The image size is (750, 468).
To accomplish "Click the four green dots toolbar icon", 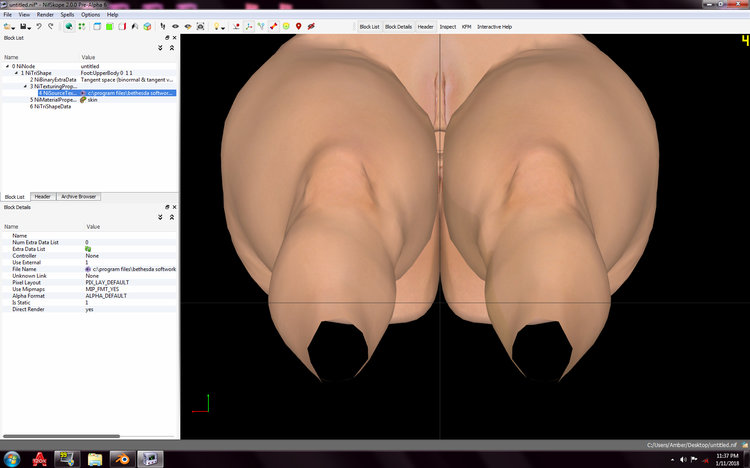I will click(x=82, y=27).
